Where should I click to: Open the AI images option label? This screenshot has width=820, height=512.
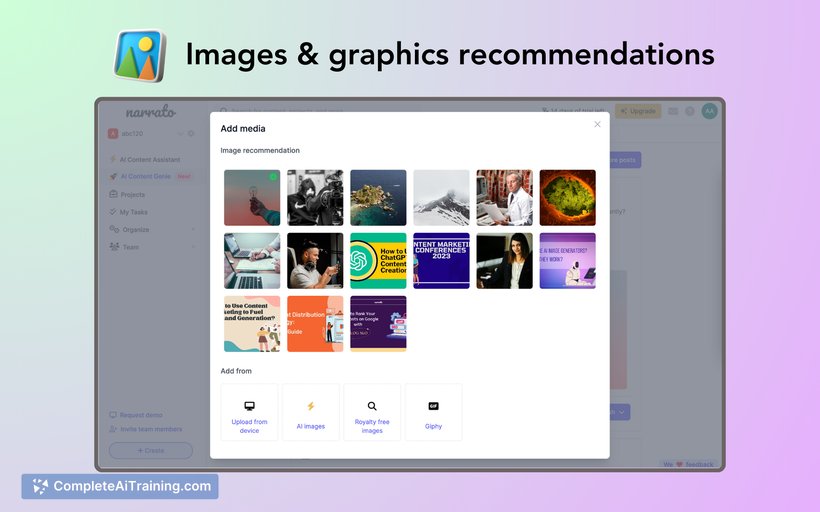311,426
